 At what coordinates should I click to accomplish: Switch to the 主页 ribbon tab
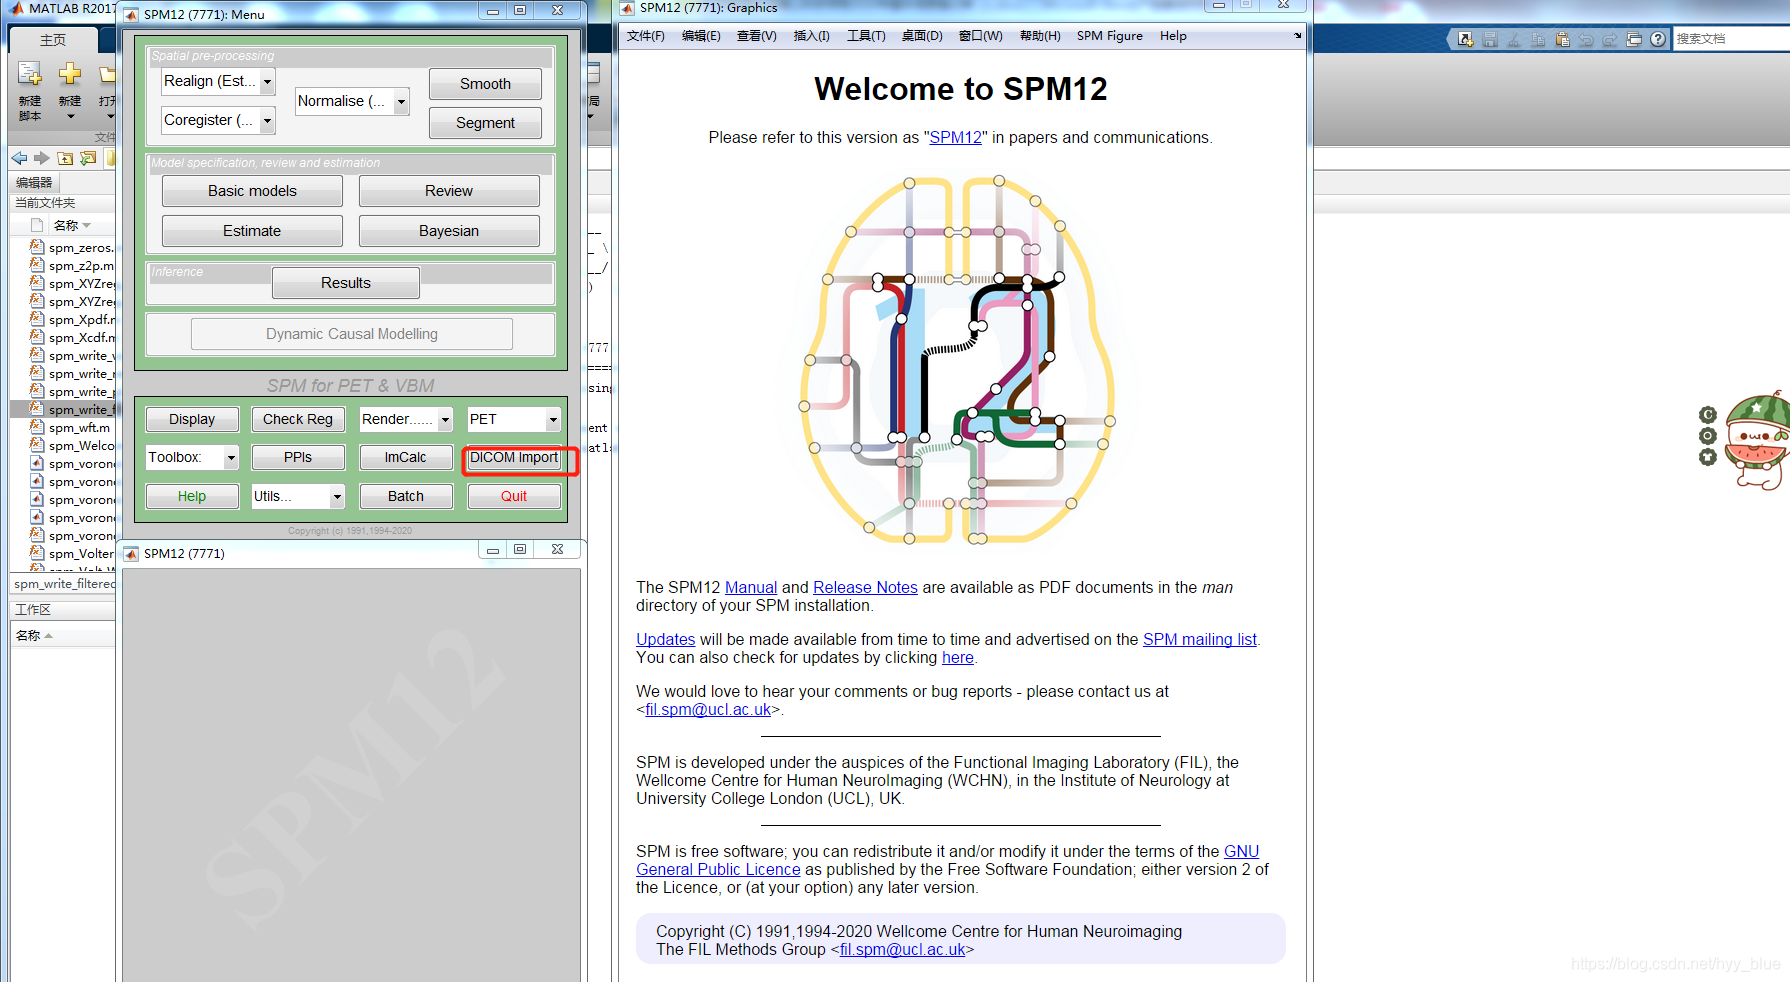[53, 40]
